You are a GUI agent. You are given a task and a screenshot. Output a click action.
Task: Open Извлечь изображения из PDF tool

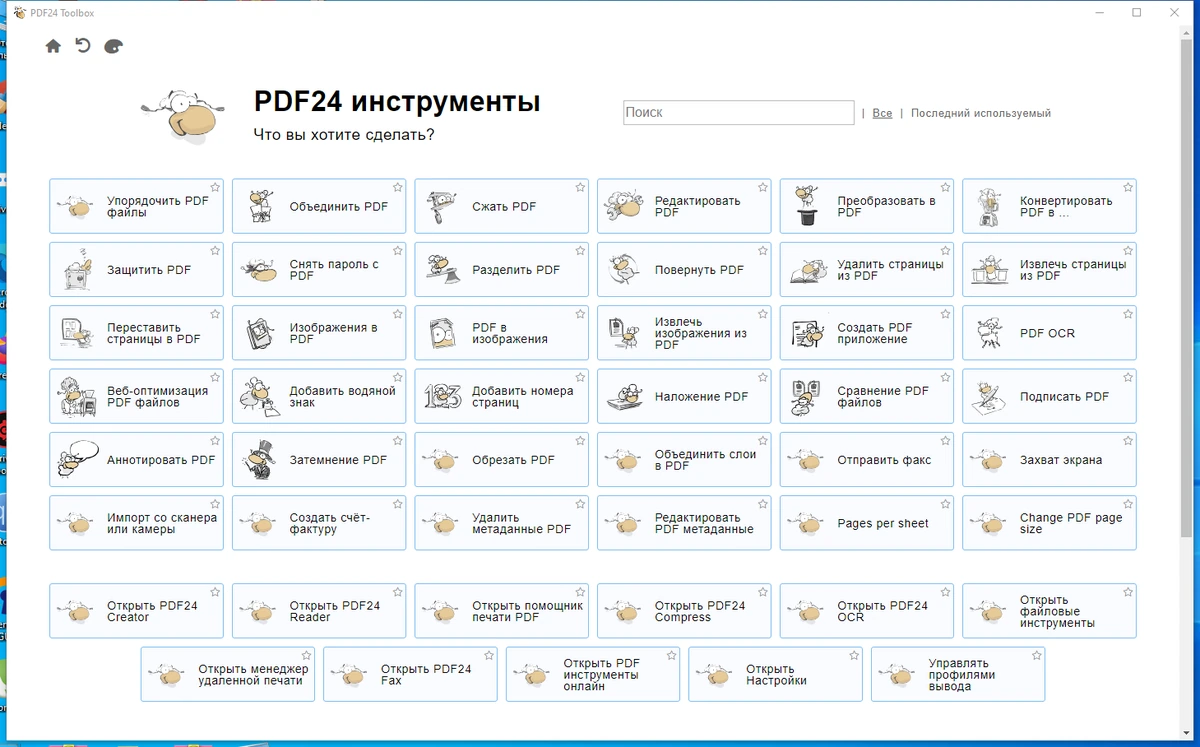coord(684,333)
